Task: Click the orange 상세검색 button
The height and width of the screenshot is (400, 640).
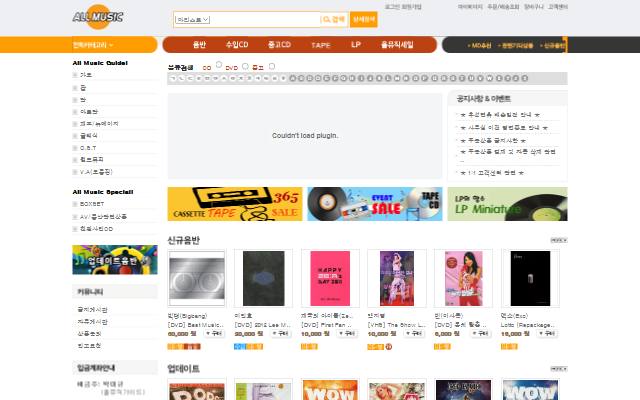Action: pyautogui.click(x=363, y=19)
